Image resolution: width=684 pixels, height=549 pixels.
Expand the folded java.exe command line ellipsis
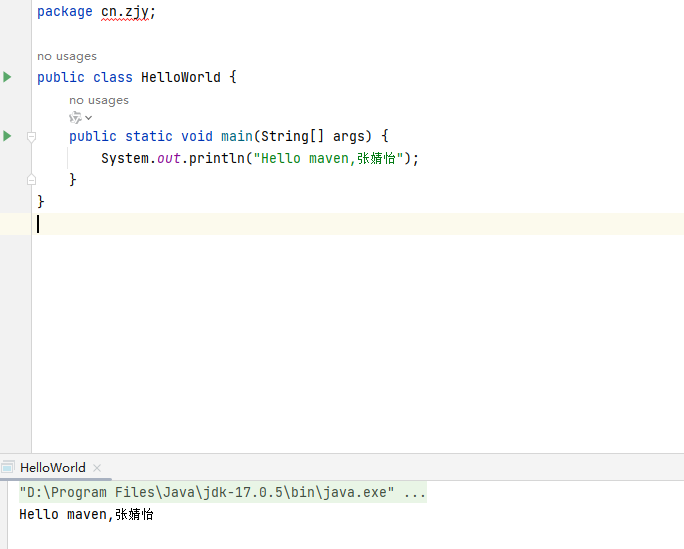(x=415, y=493)
